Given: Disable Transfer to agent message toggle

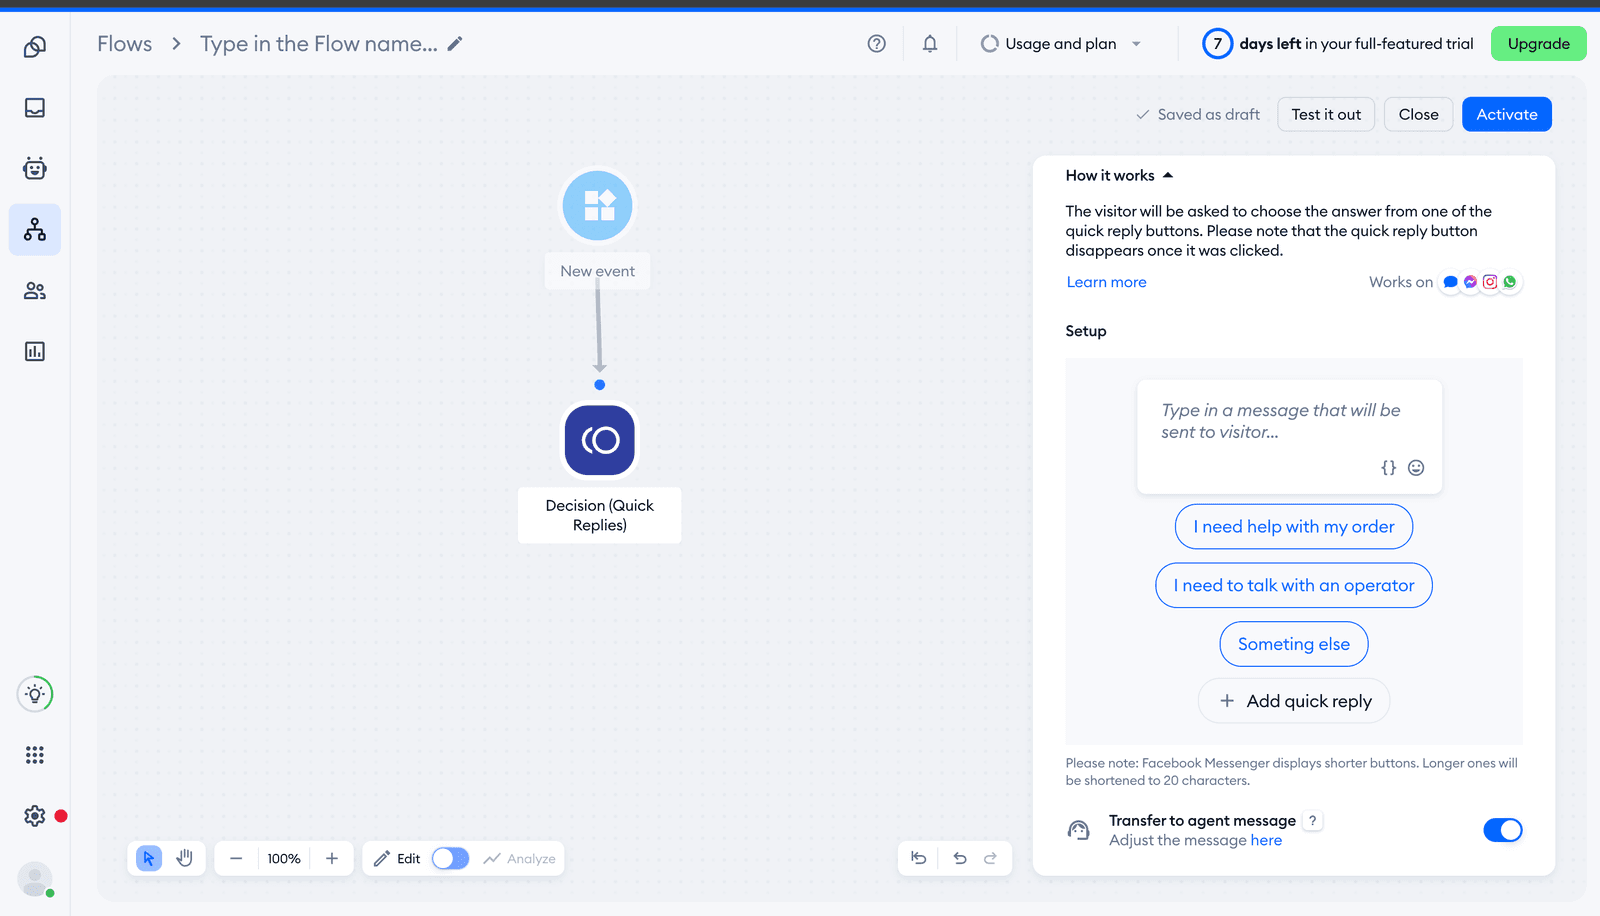Looking at the screenshot, I should (1502, 830).
